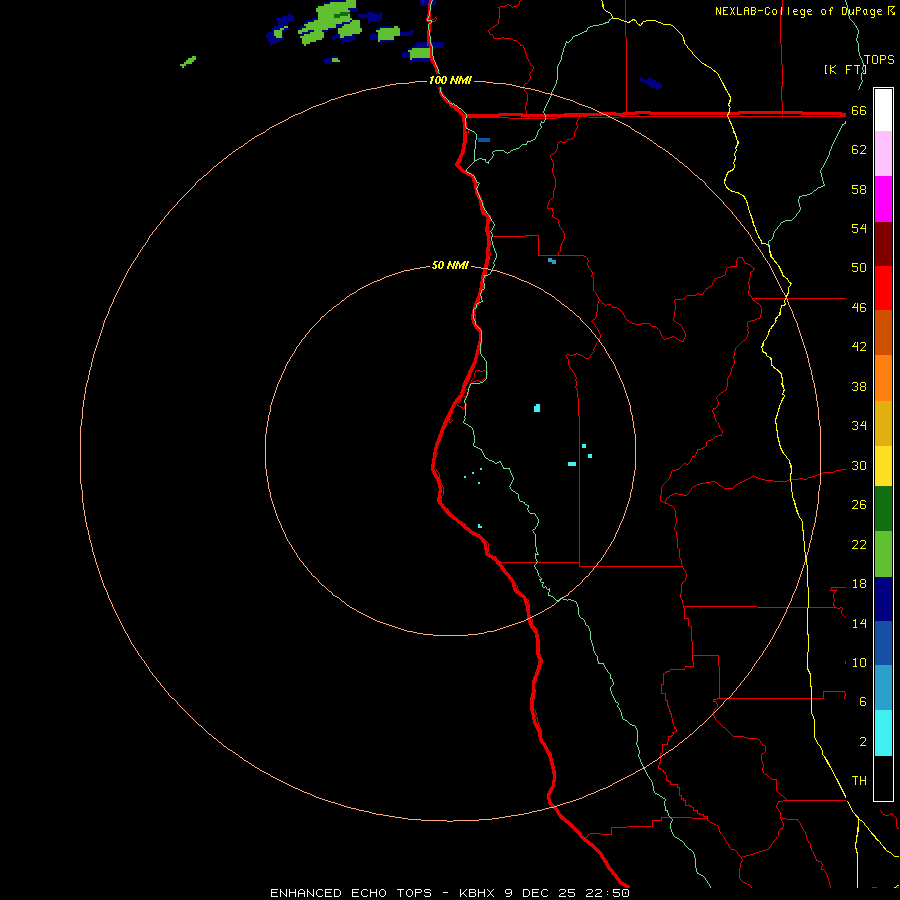Click the 'K FT' units label
This screenshot has height=900, width=900.
click(844, 69)
